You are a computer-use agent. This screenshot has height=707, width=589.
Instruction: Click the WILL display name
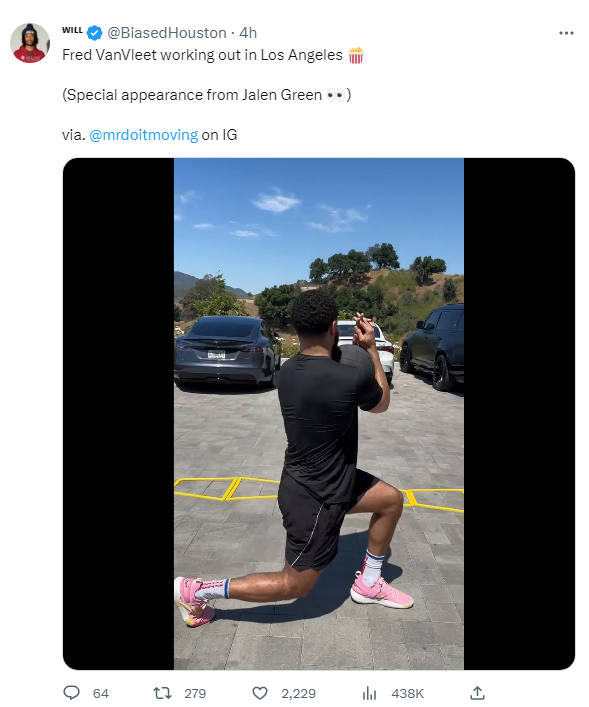coord(72,30)
